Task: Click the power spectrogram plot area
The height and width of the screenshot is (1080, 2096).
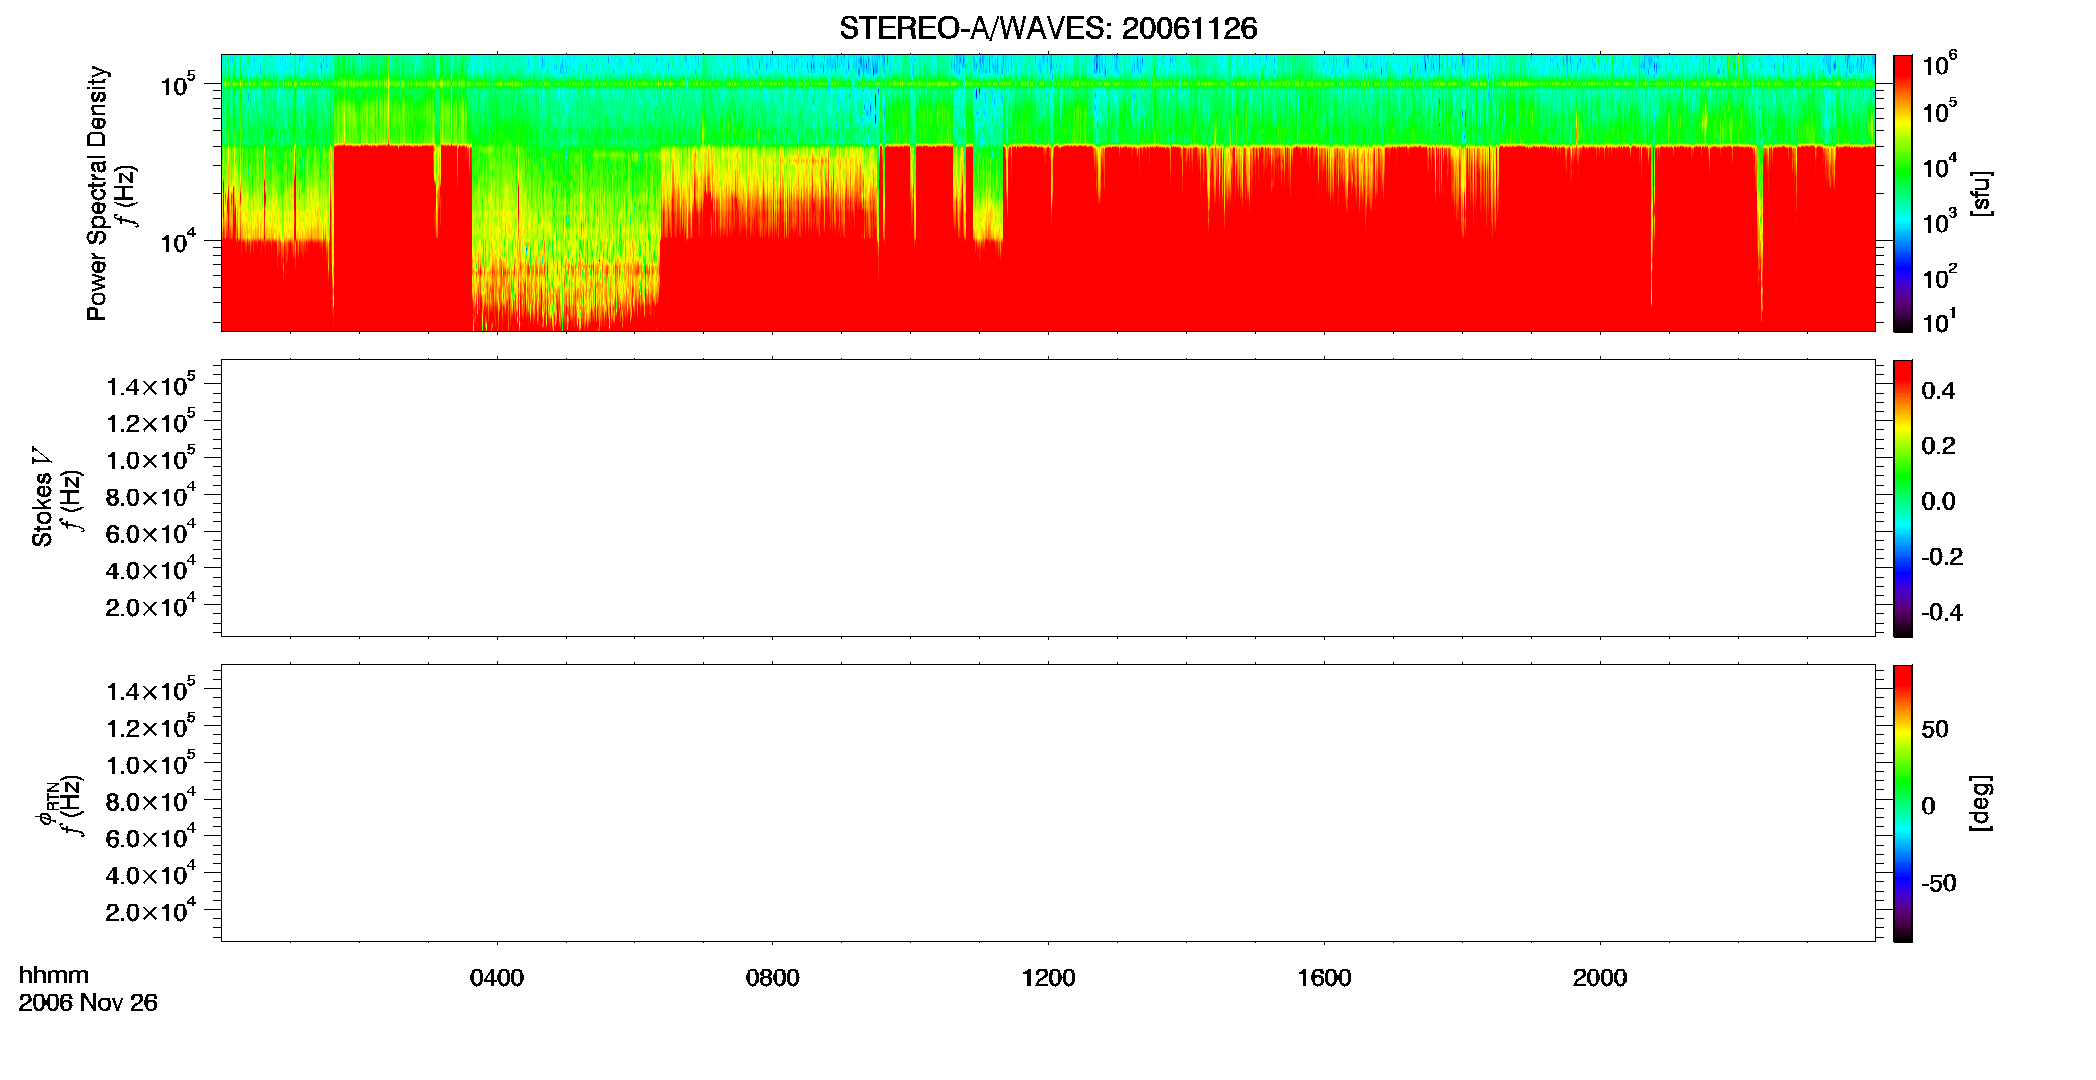Action: tap(1048, 193)
